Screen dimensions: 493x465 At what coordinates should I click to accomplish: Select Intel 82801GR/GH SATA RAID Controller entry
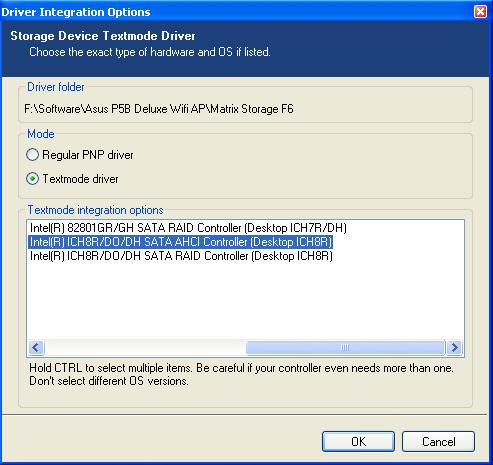click(x=188, y=228)
